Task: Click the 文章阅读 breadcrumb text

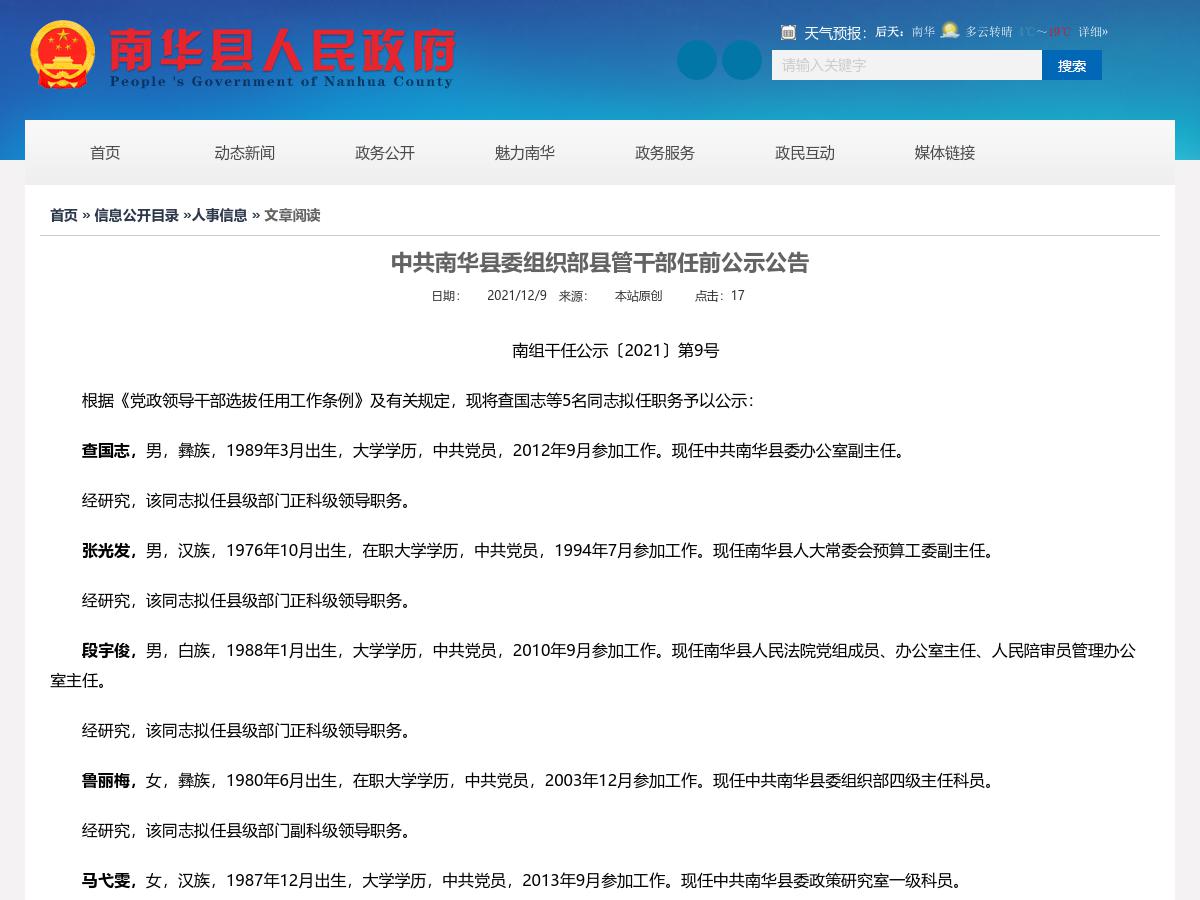Action: 292,215
